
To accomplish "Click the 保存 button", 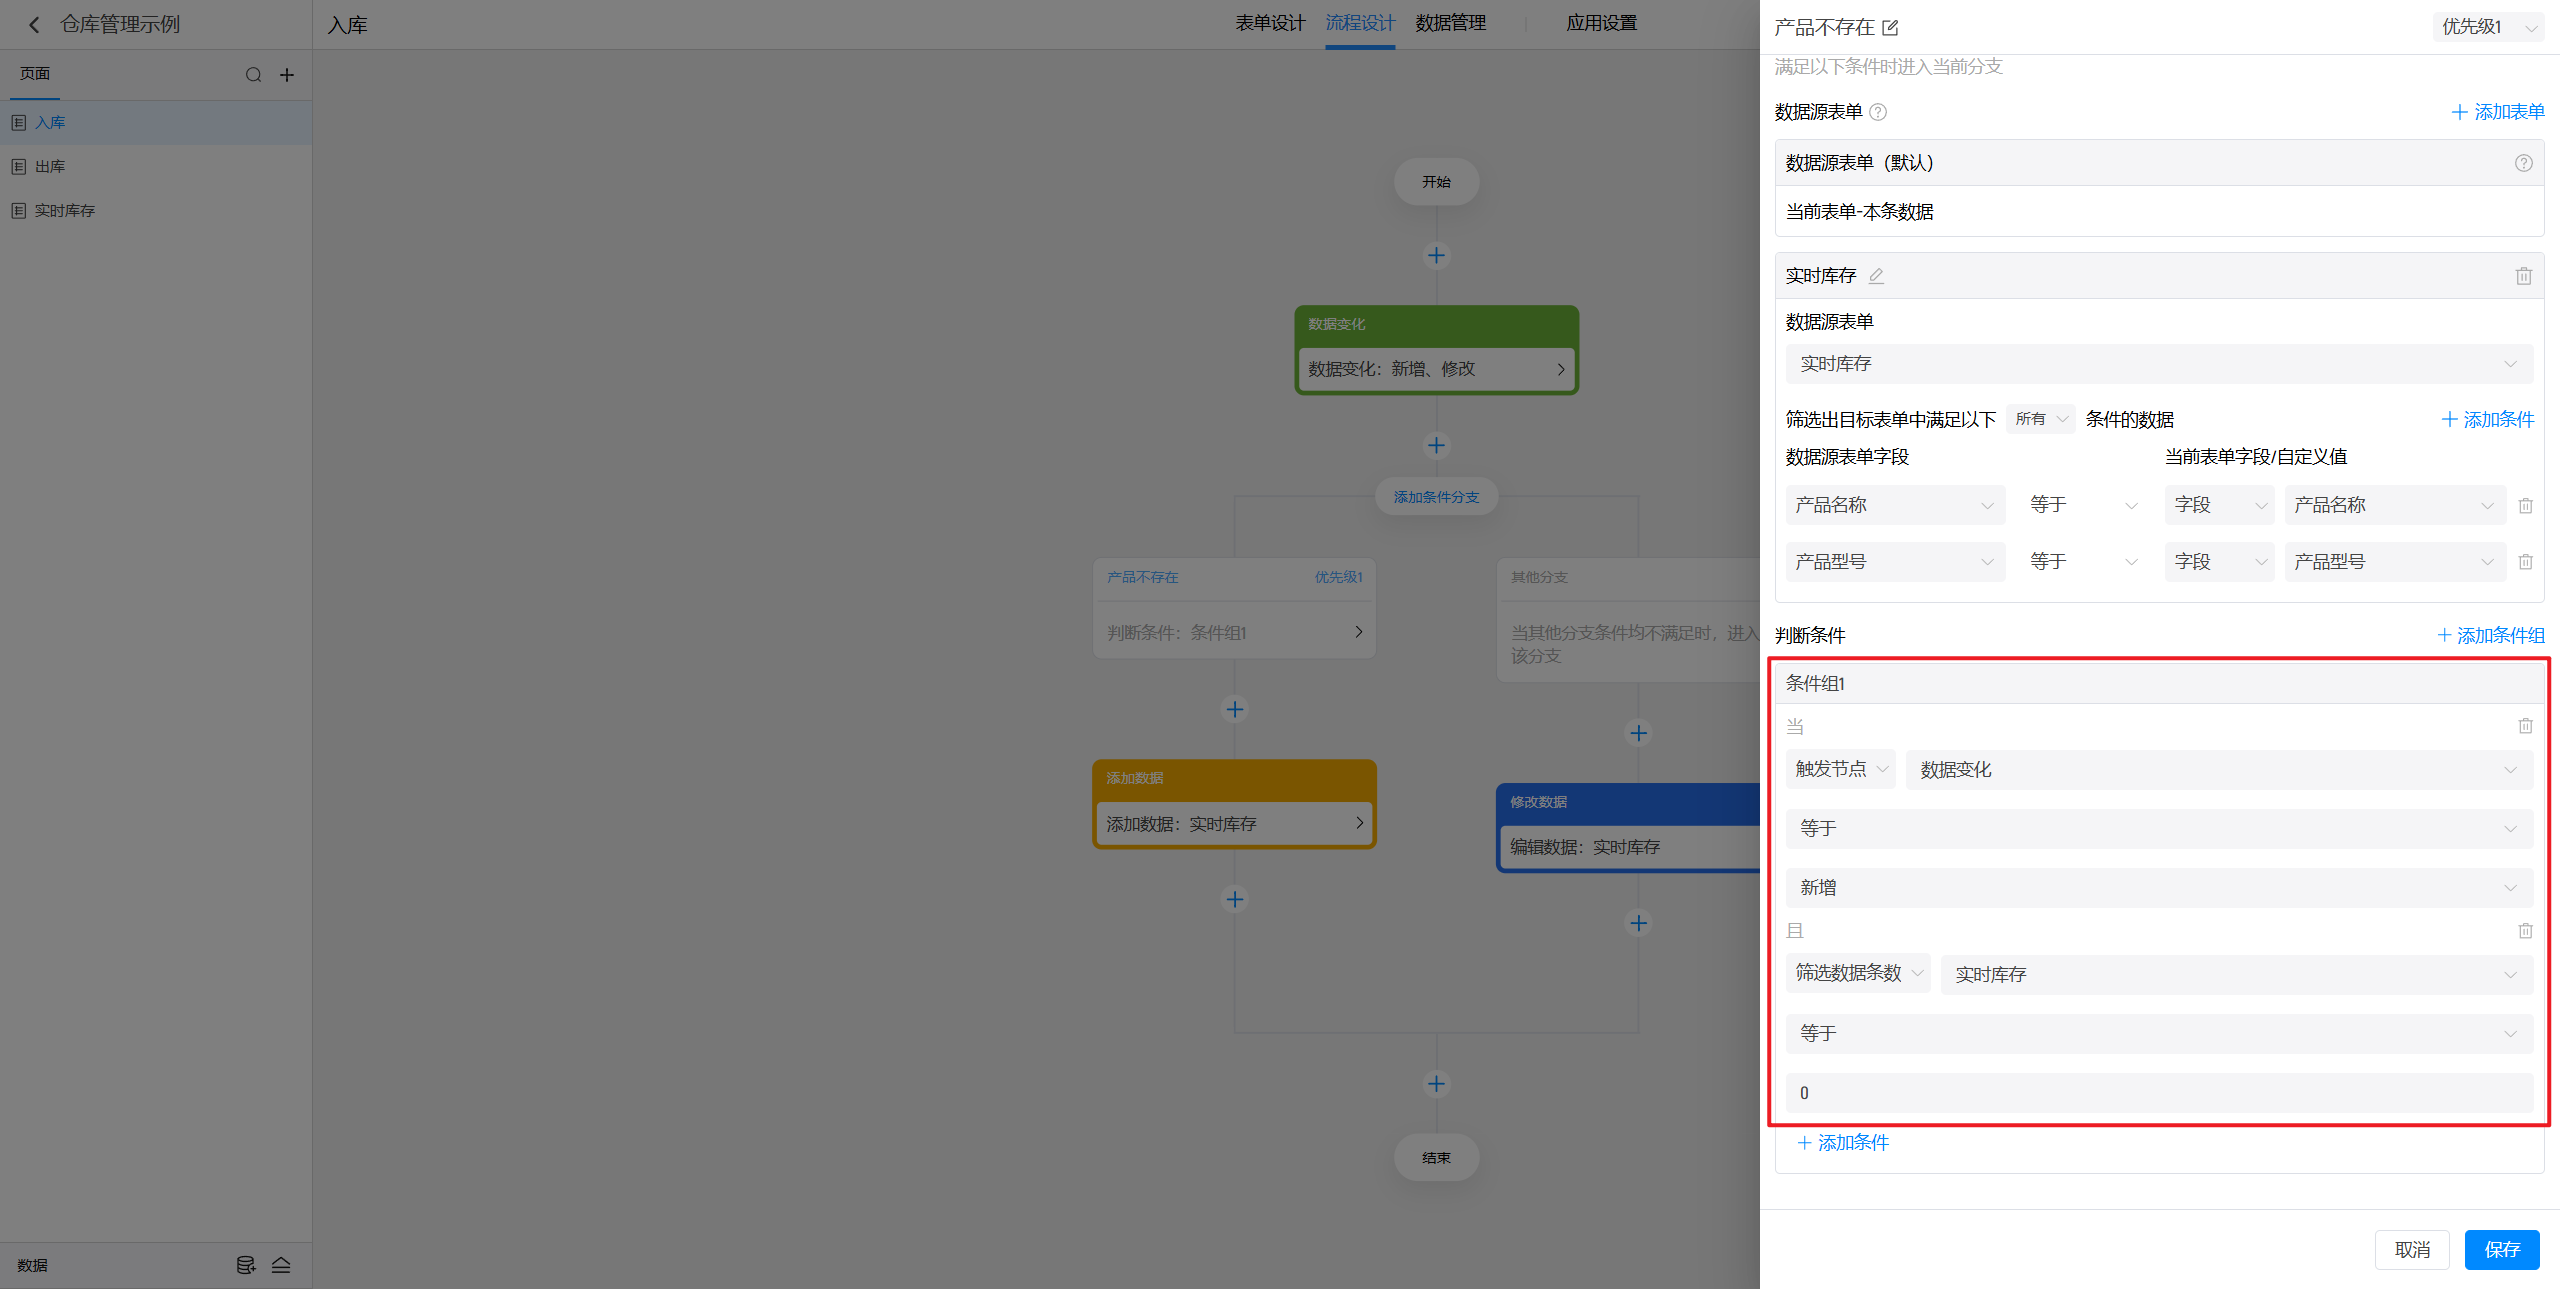I will 2501,1250.
